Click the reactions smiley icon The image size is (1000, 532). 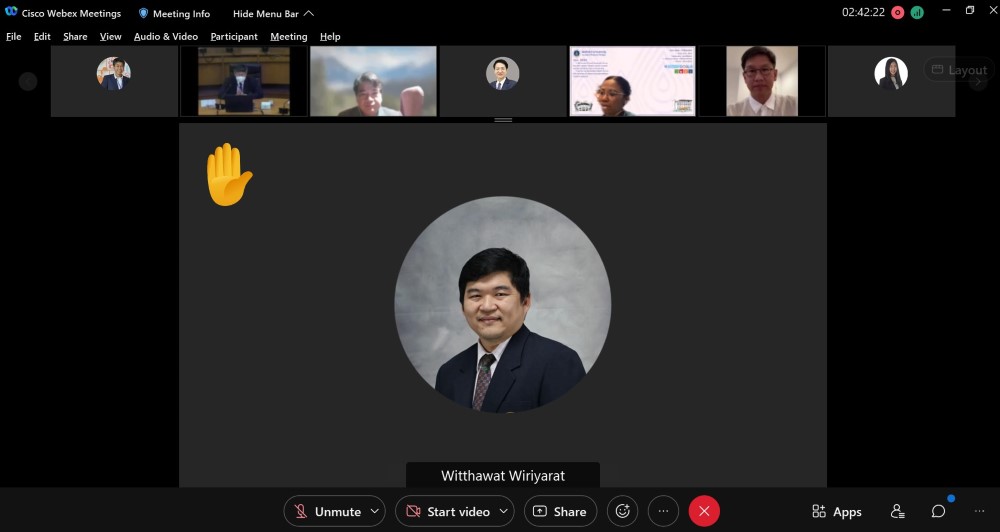pyautogui.click(x=622, y=511)
